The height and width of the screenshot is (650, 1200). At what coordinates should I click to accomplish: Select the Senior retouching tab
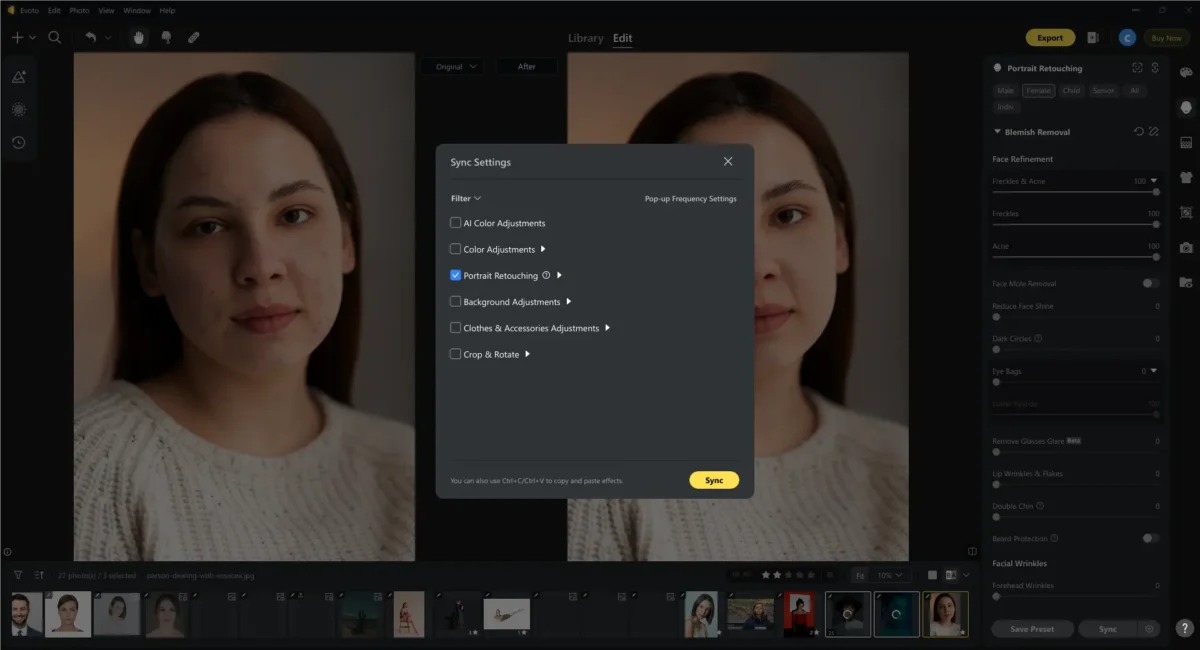pos(1103,91)
